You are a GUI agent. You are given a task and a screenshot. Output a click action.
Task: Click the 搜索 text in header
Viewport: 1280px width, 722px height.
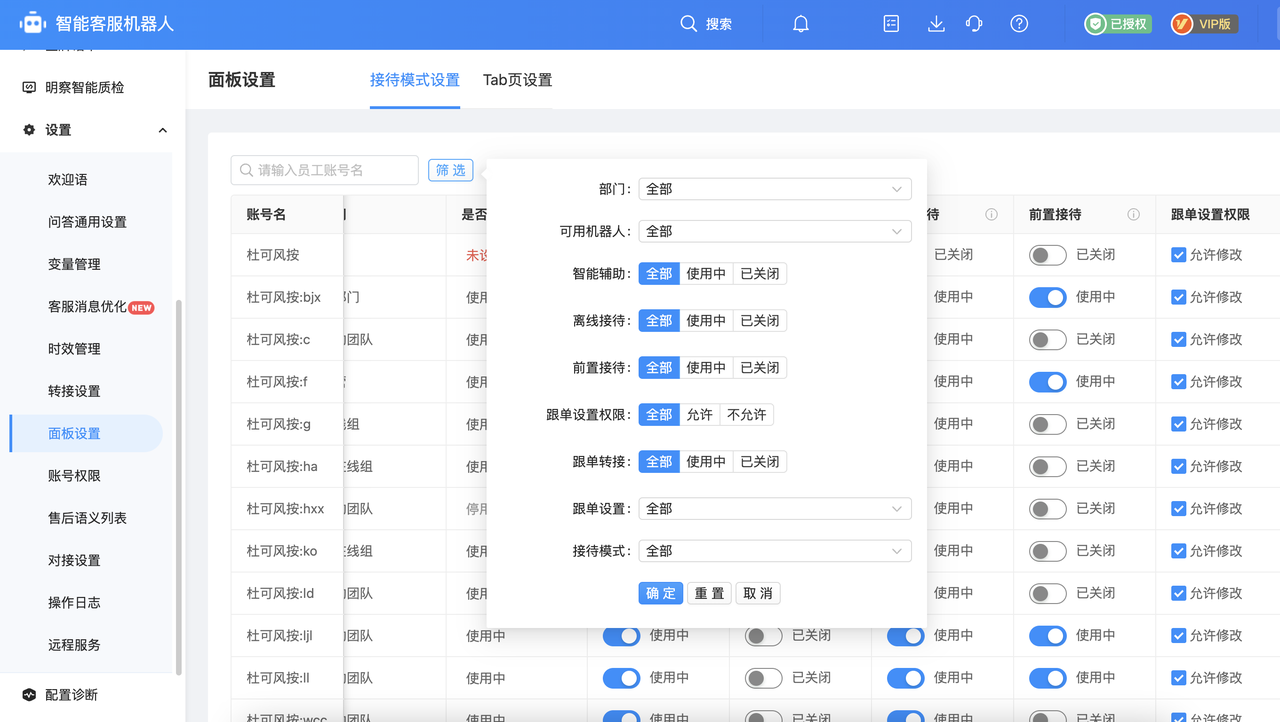(x=719, y=24)
